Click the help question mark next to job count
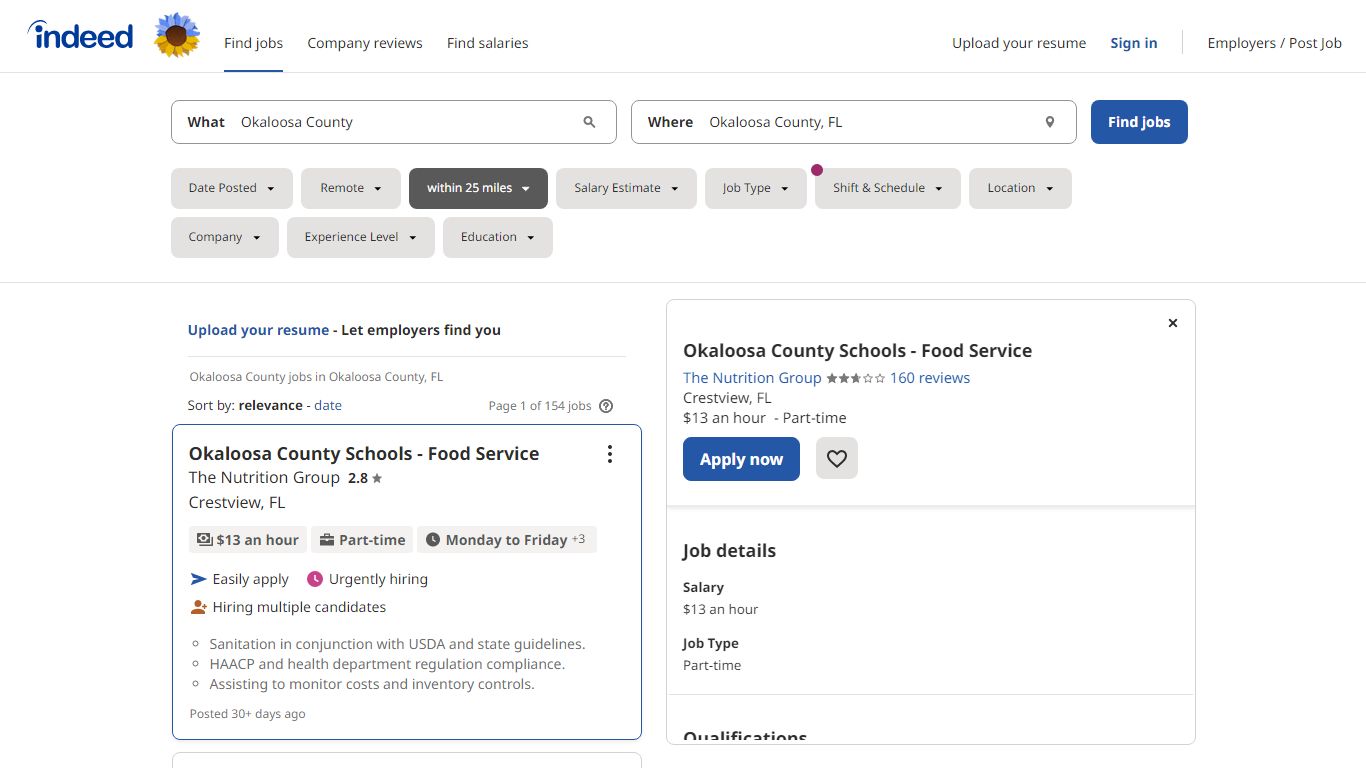The height and width of the screenshot is (768, 1366). click(605, 406)
